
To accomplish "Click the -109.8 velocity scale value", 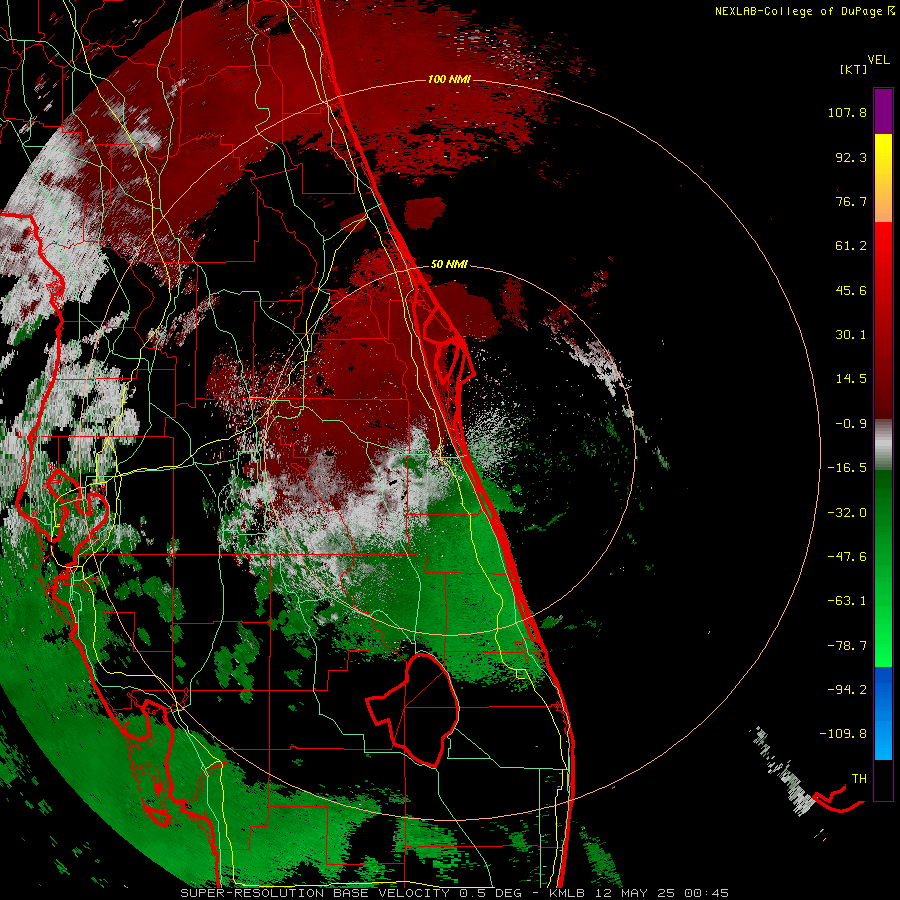I will click(x=843, y=734).
